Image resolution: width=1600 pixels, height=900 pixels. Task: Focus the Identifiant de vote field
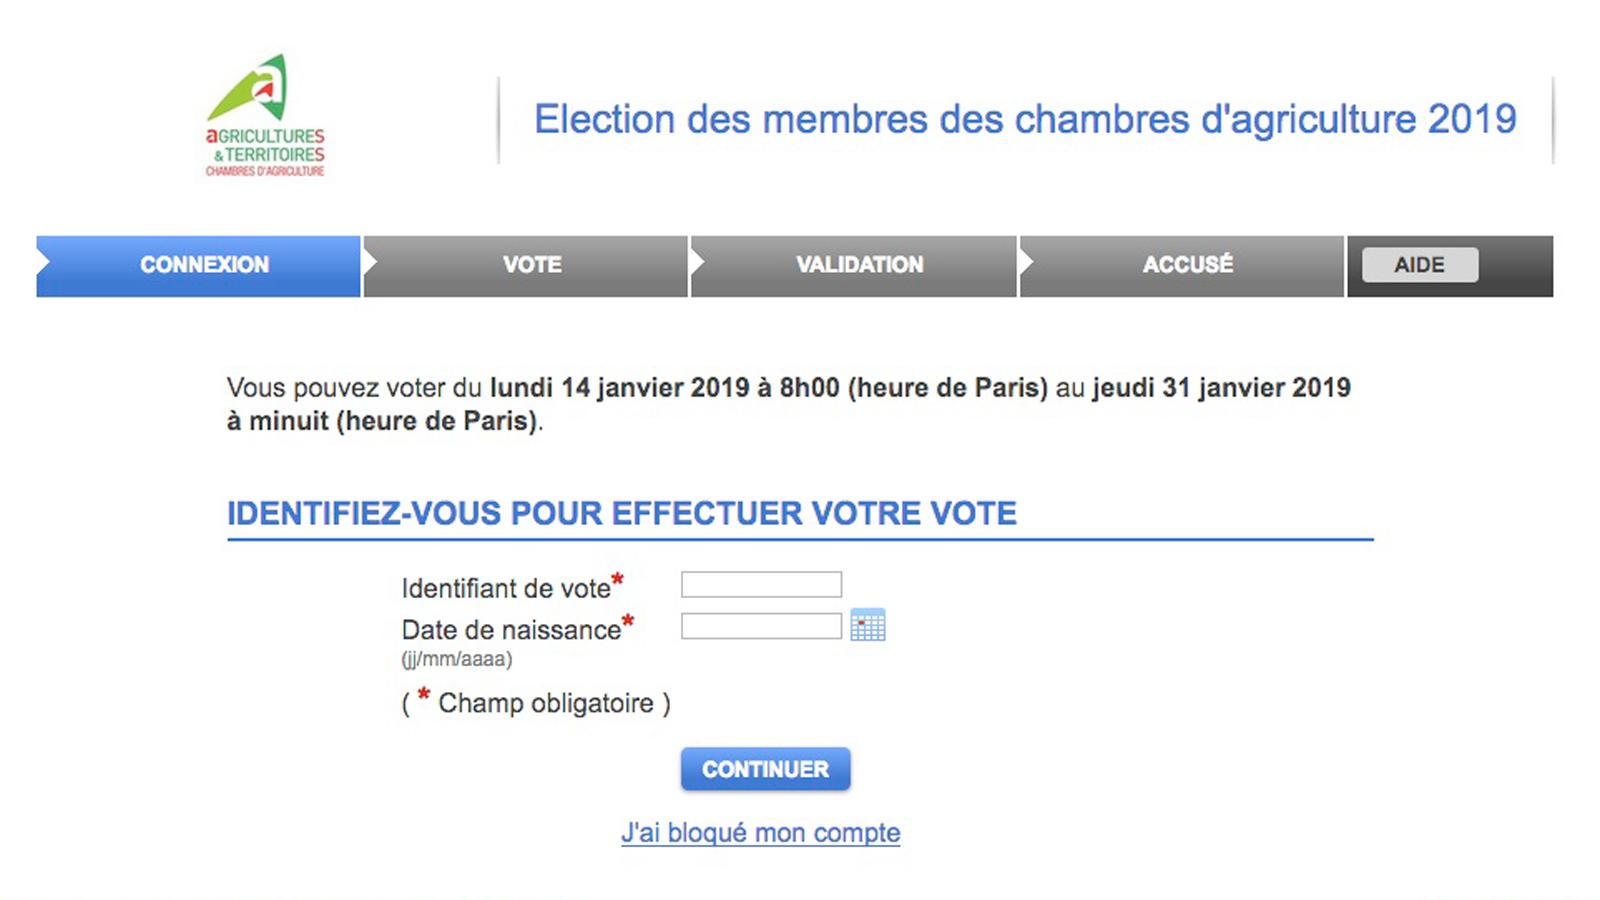761,585
